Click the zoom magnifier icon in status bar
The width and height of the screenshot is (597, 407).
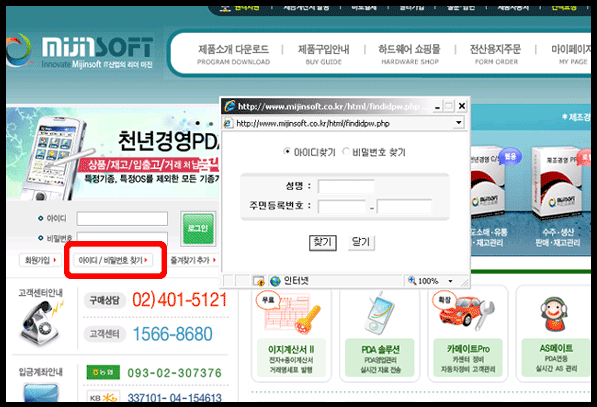[412, 281]
